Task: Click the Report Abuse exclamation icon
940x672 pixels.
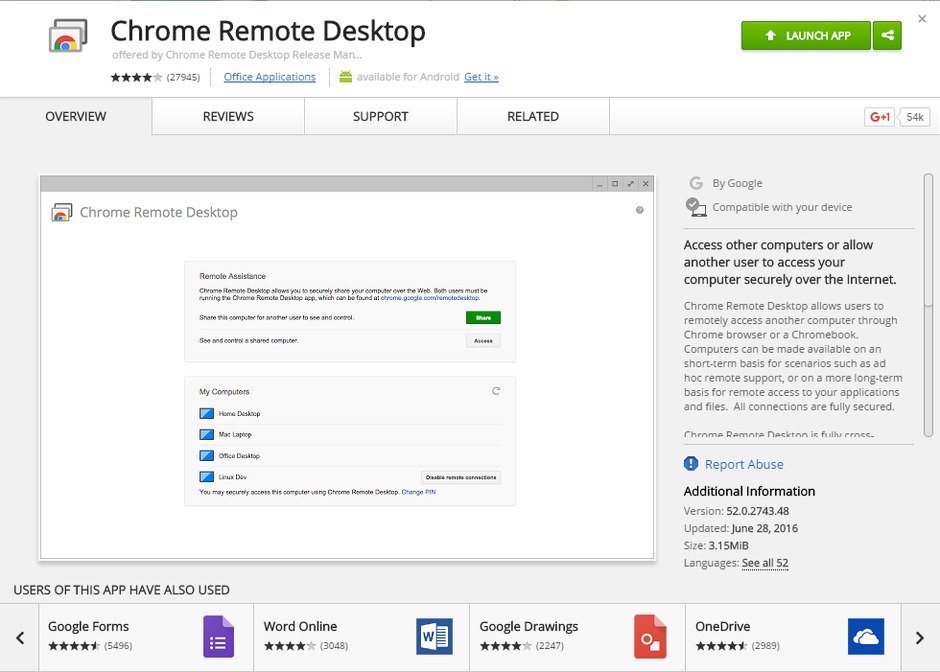Action: (x=690, y=464)
